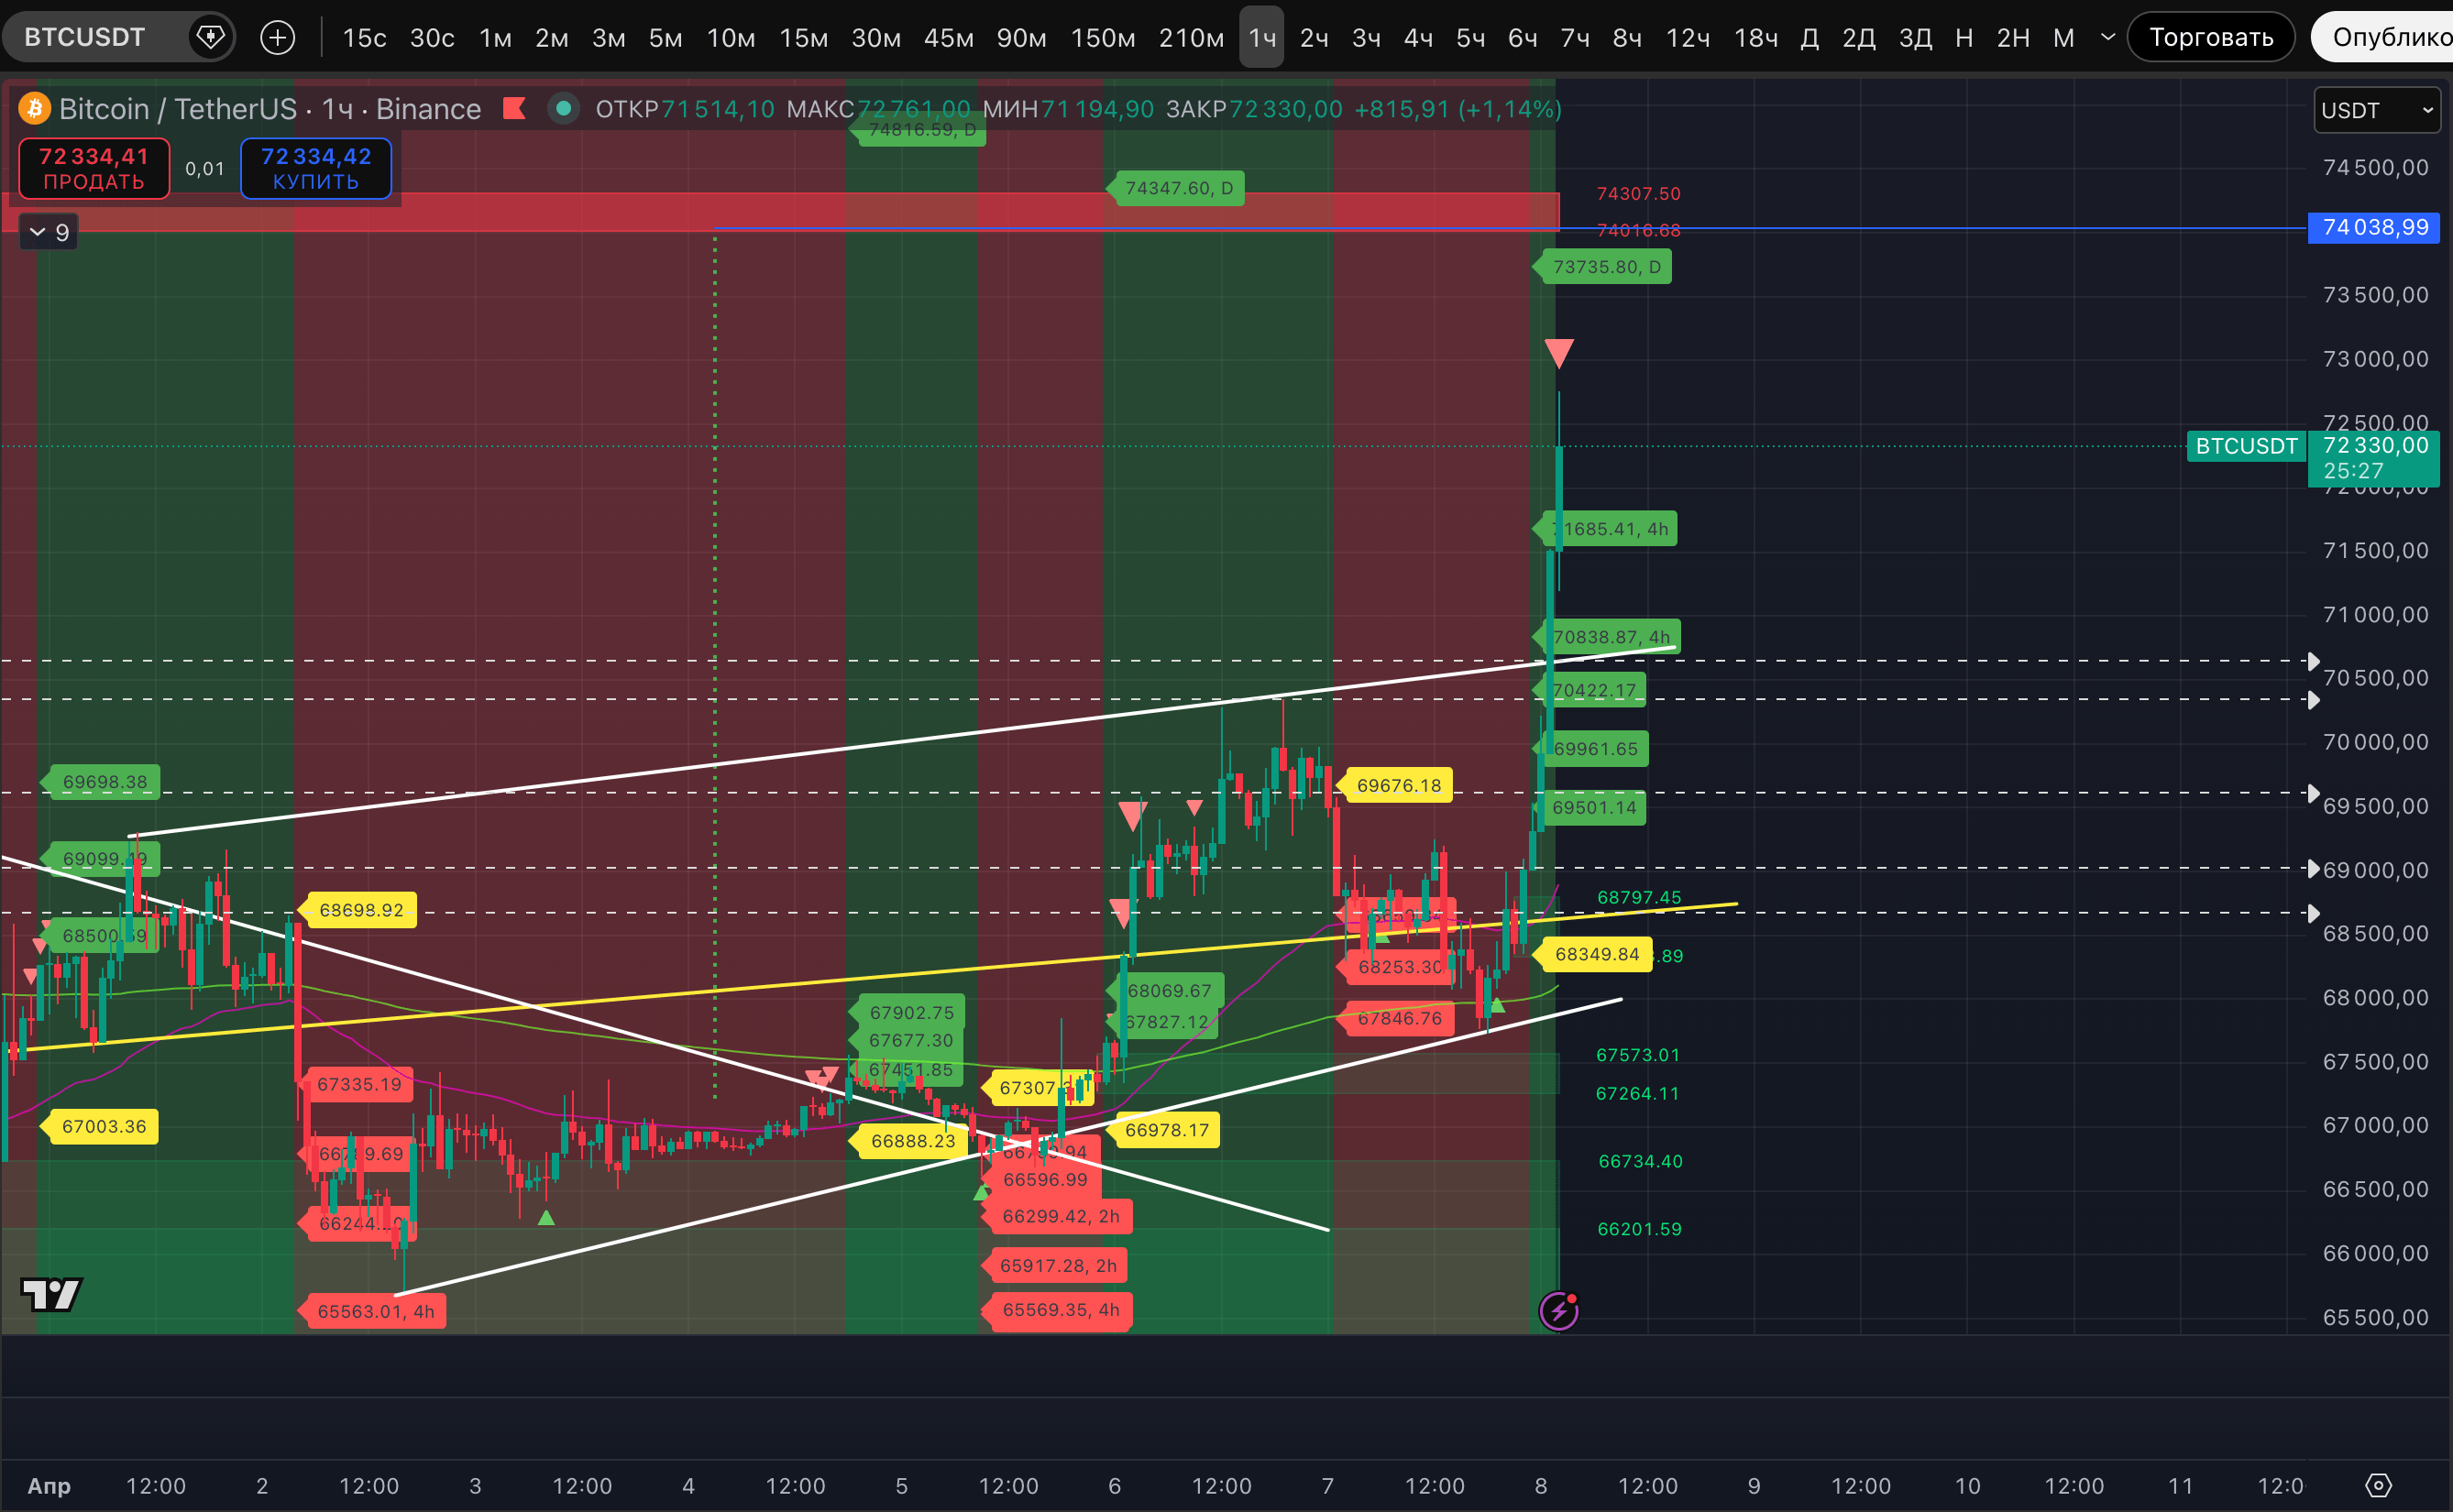Switch to the 4ч timeframe
The image size is (2453, 1512).
tap(1418, 38)
